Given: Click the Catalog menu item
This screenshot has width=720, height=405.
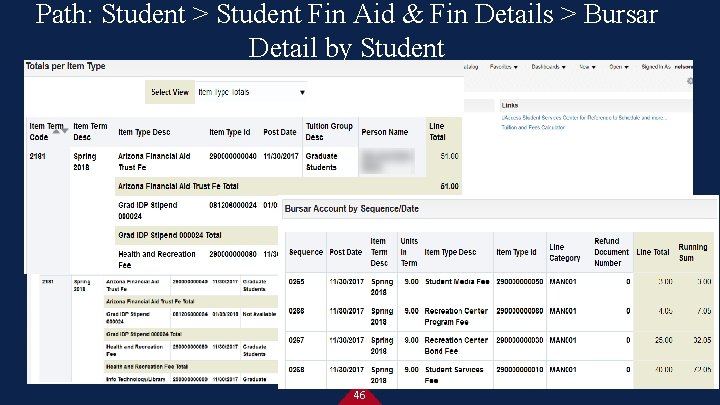Looking at the screenshot, I should pos(471,67).
